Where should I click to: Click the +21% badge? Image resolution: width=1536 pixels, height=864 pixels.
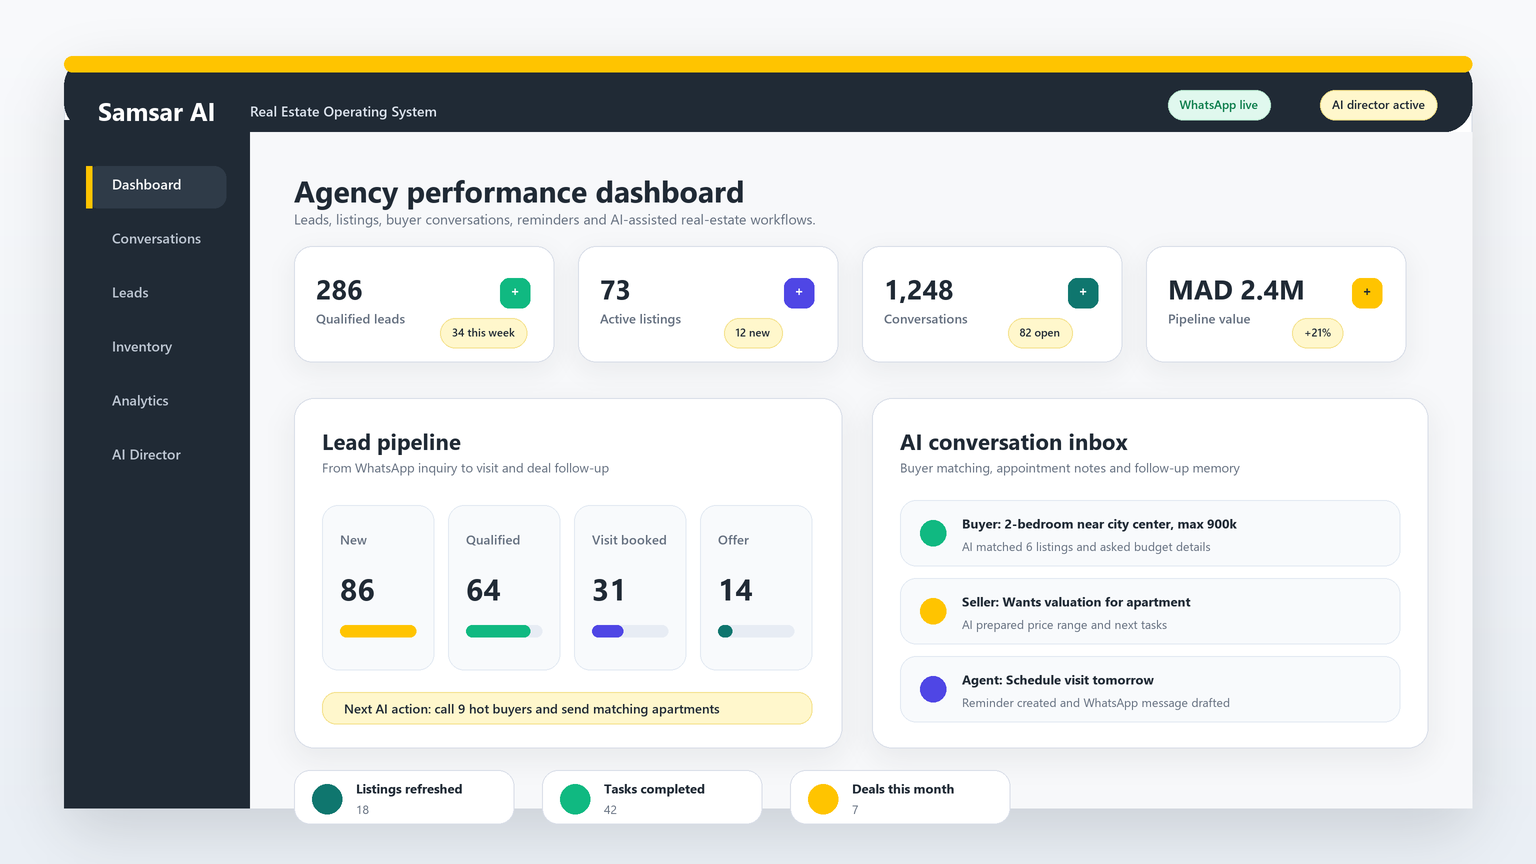pyautogui.click(x=1318, y=333)
